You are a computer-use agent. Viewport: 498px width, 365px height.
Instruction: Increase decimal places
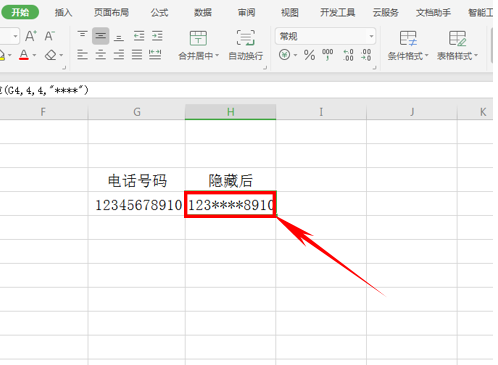pyautogui.click(x=348, y=55)
